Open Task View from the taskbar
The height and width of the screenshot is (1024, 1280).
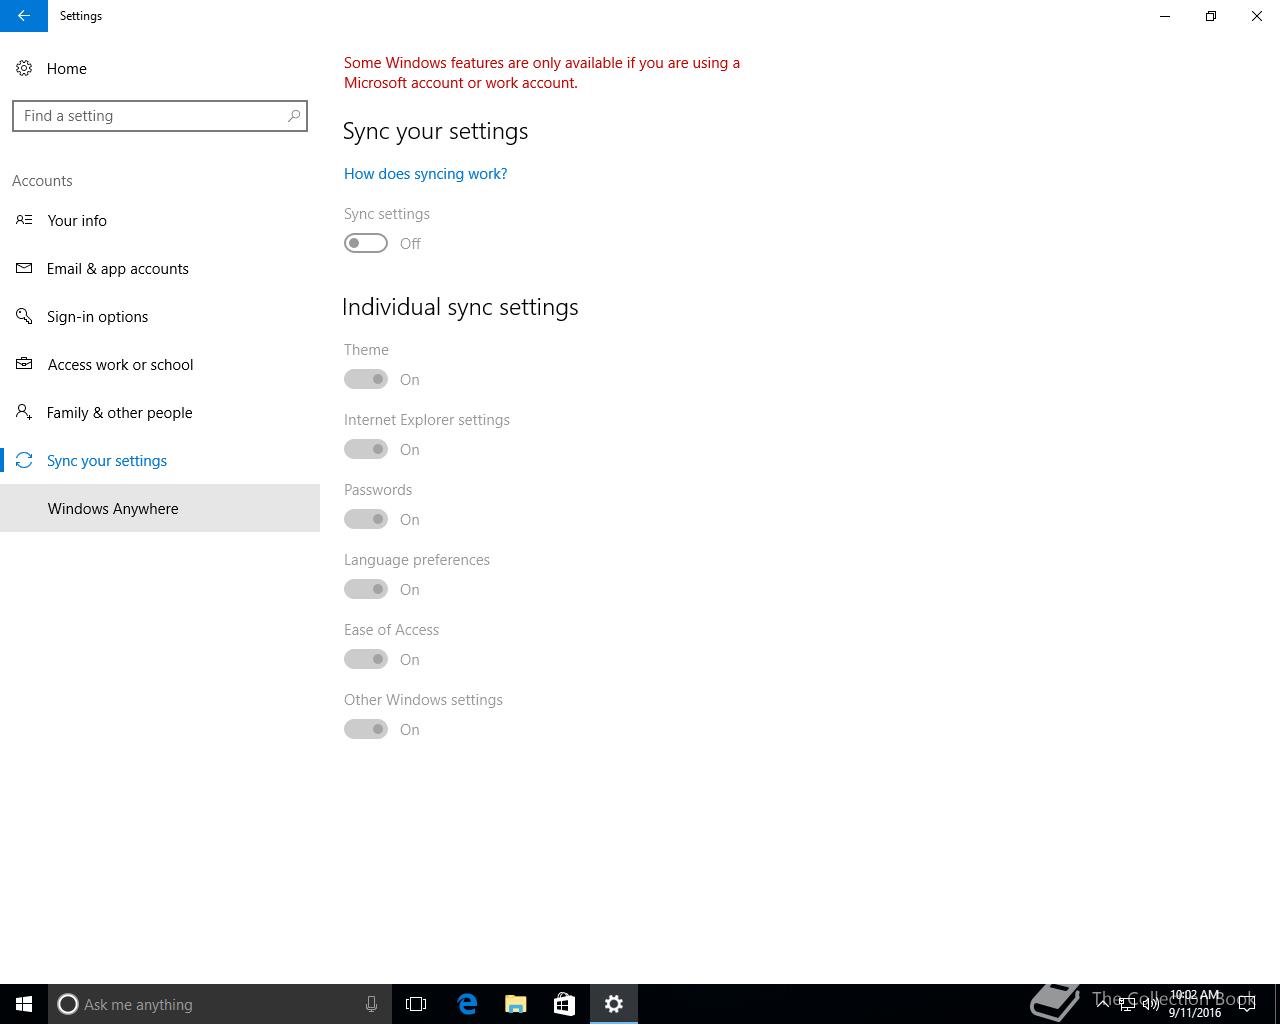416,1004
